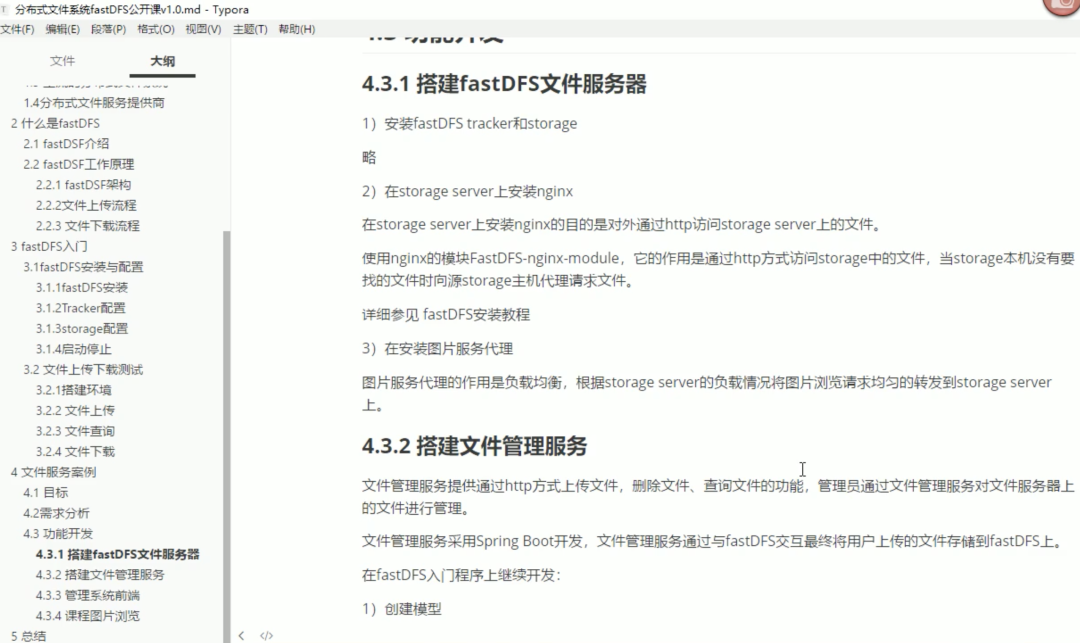Click paragraph starting 文件管理服务提供通过http方式上传文件
1080x643 pixels.
coord(718,497)
